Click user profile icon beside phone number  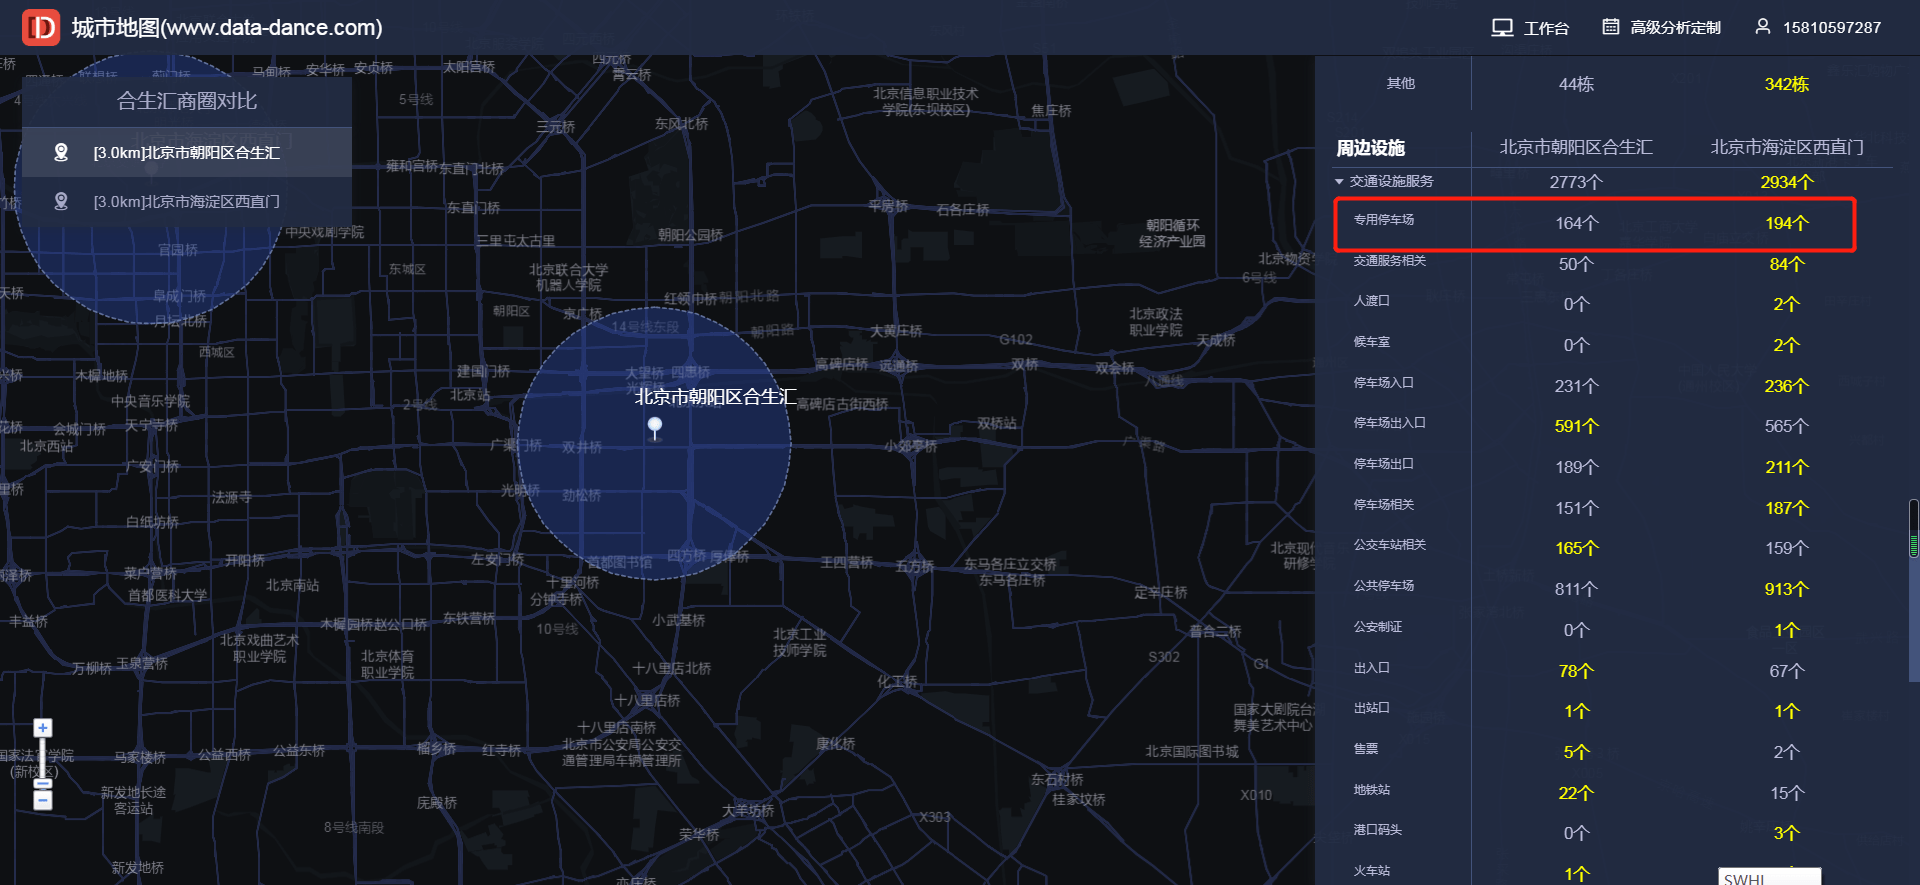tap(1762, 27)
